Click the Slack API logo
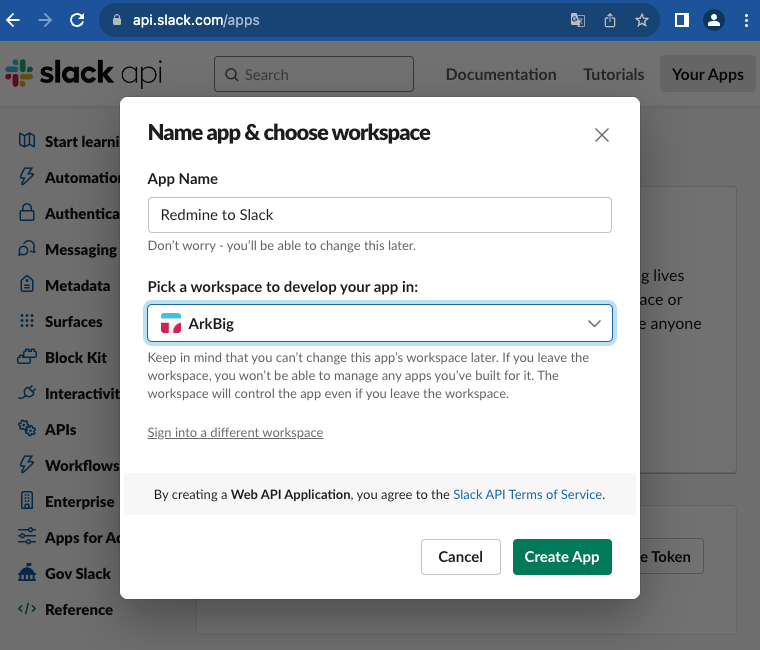This screenshot has width=760, height=650. point(83,74)
